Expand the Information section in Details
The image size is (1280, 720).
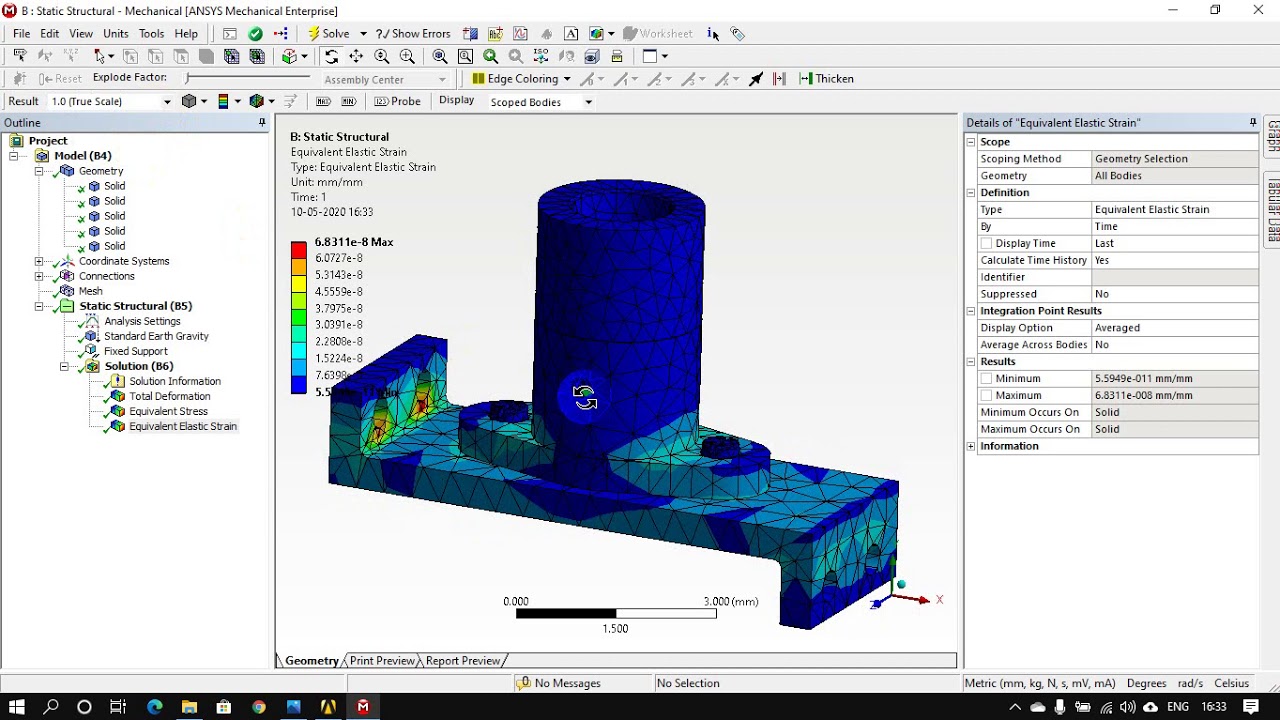point(971,446)
